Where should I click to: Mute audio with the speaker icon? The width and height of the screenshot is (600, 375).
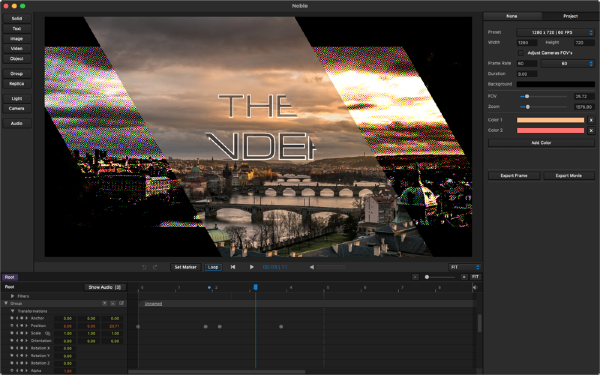(312, 267)
